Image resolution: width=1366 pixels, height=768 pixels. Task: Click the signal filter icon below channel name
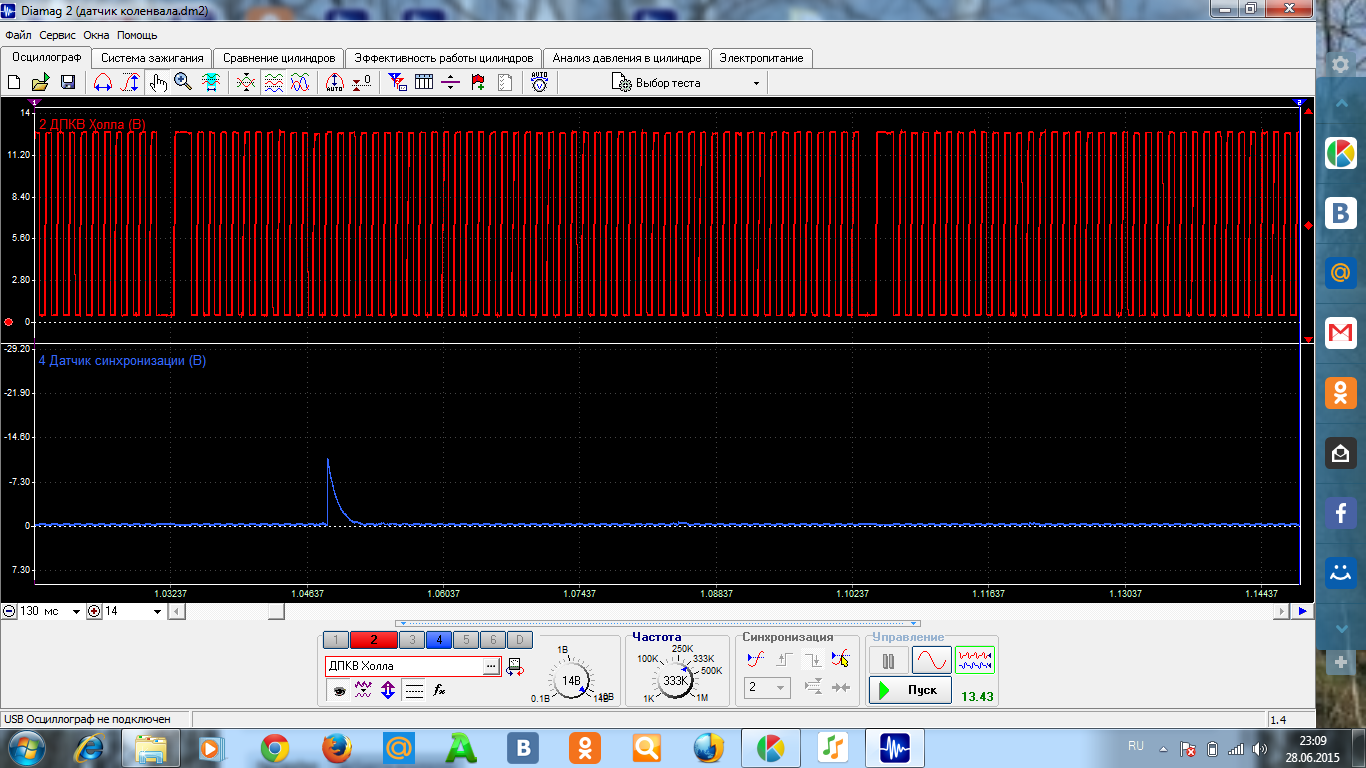pos(363,689)
